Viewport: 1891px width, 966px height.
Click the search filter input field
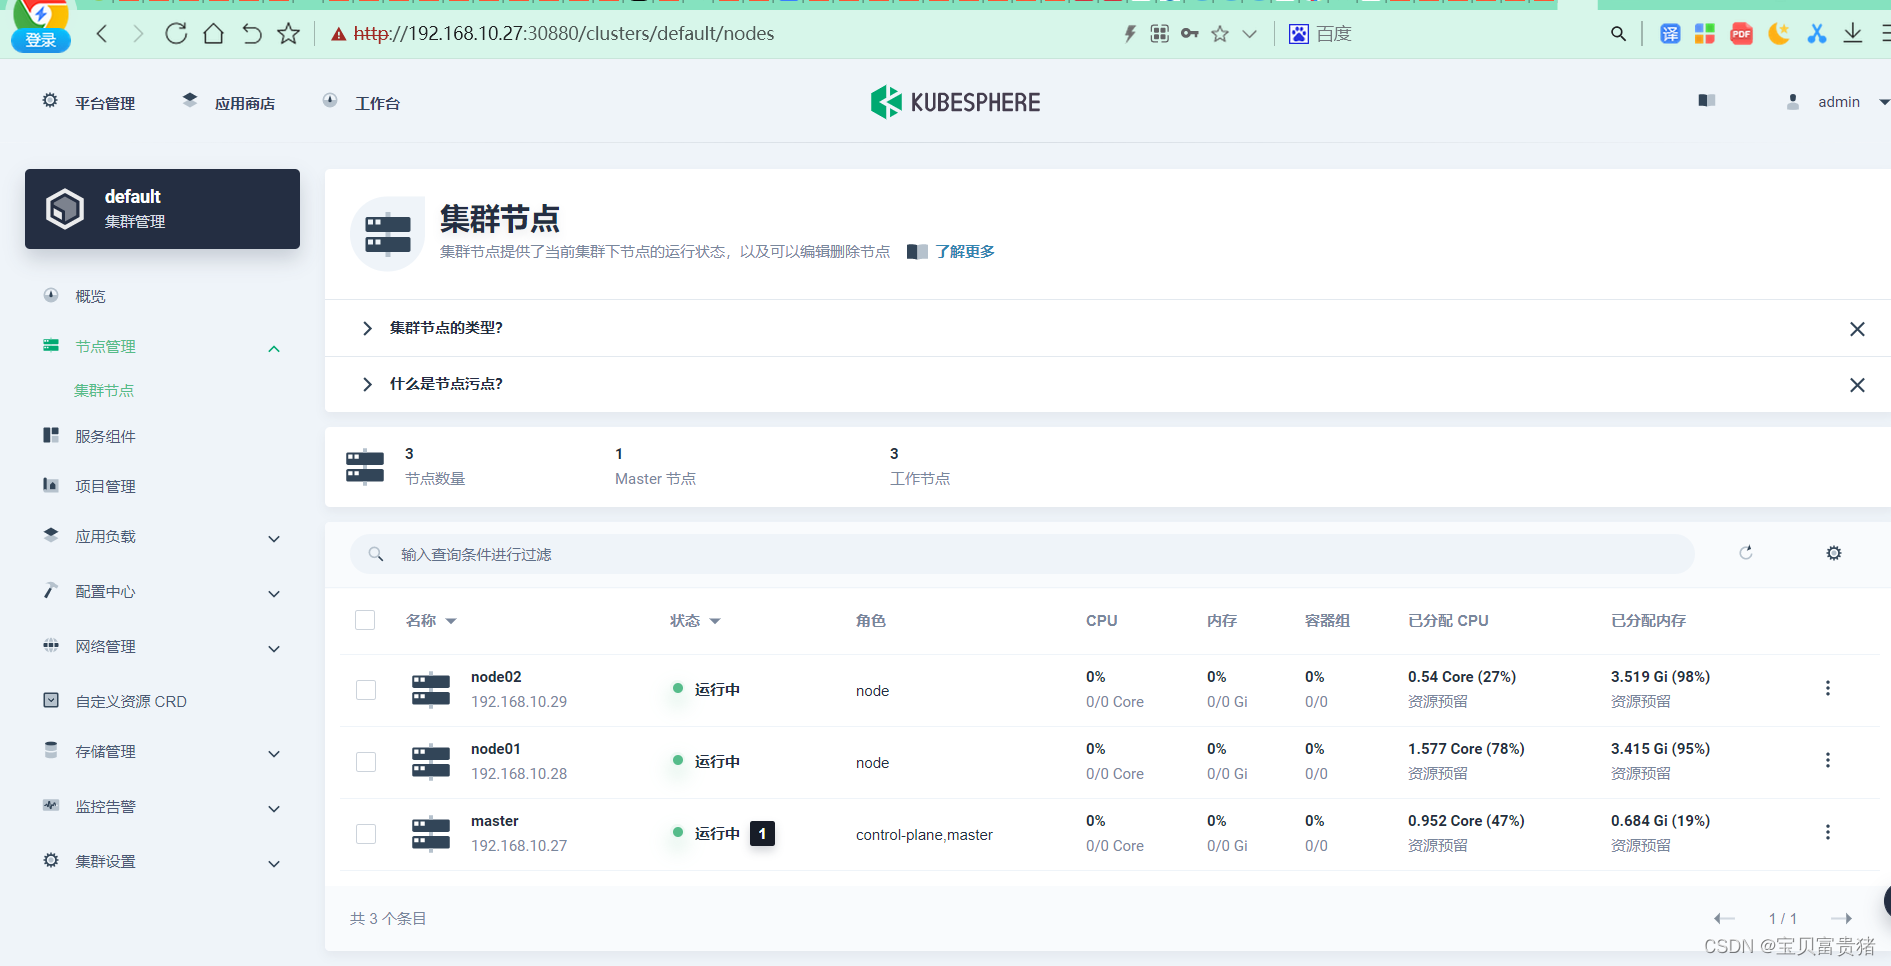[x=1022, y=554]
